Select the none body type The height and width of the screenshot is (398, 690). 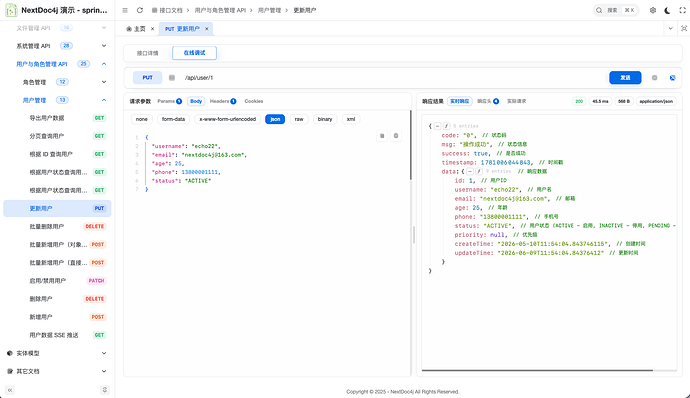142,119
